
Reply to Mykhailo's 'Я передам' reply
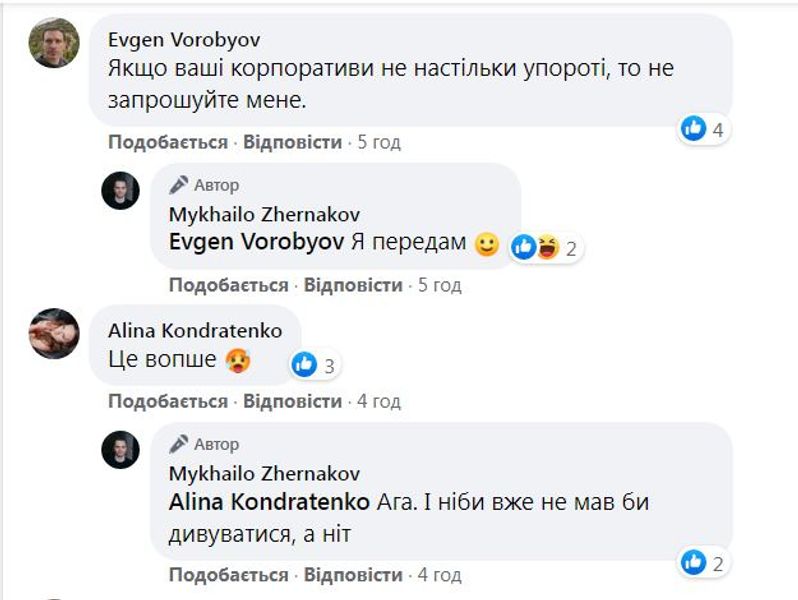353,285
